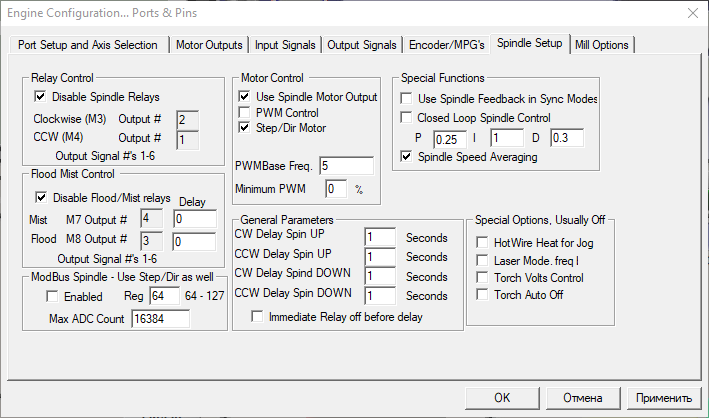Toggle Disable Spindle Relays checkbox

pos(41,97)
